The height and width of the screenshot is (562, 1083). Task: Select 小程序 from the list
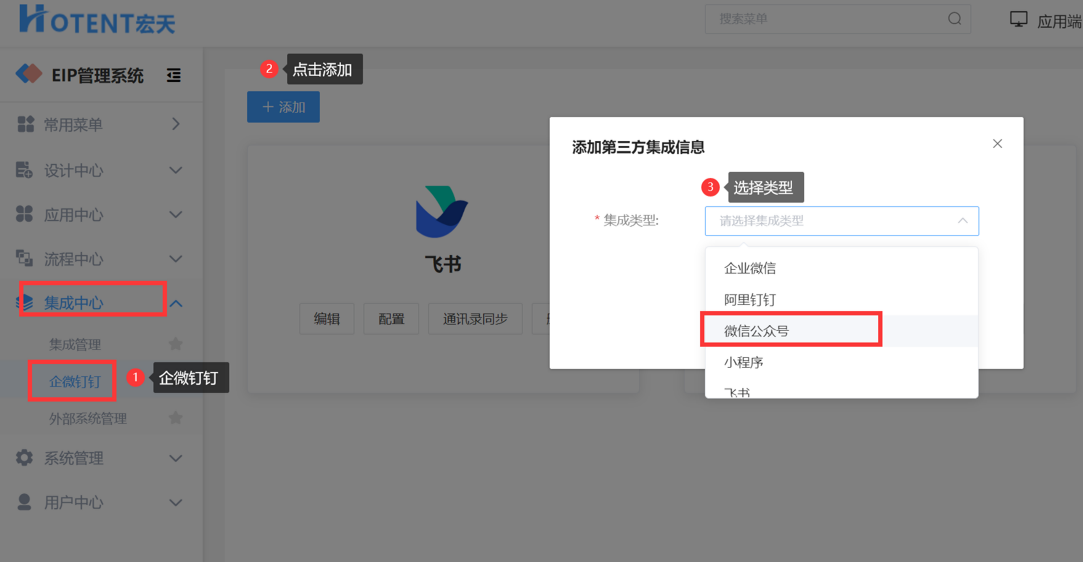(x=841, y=362)
